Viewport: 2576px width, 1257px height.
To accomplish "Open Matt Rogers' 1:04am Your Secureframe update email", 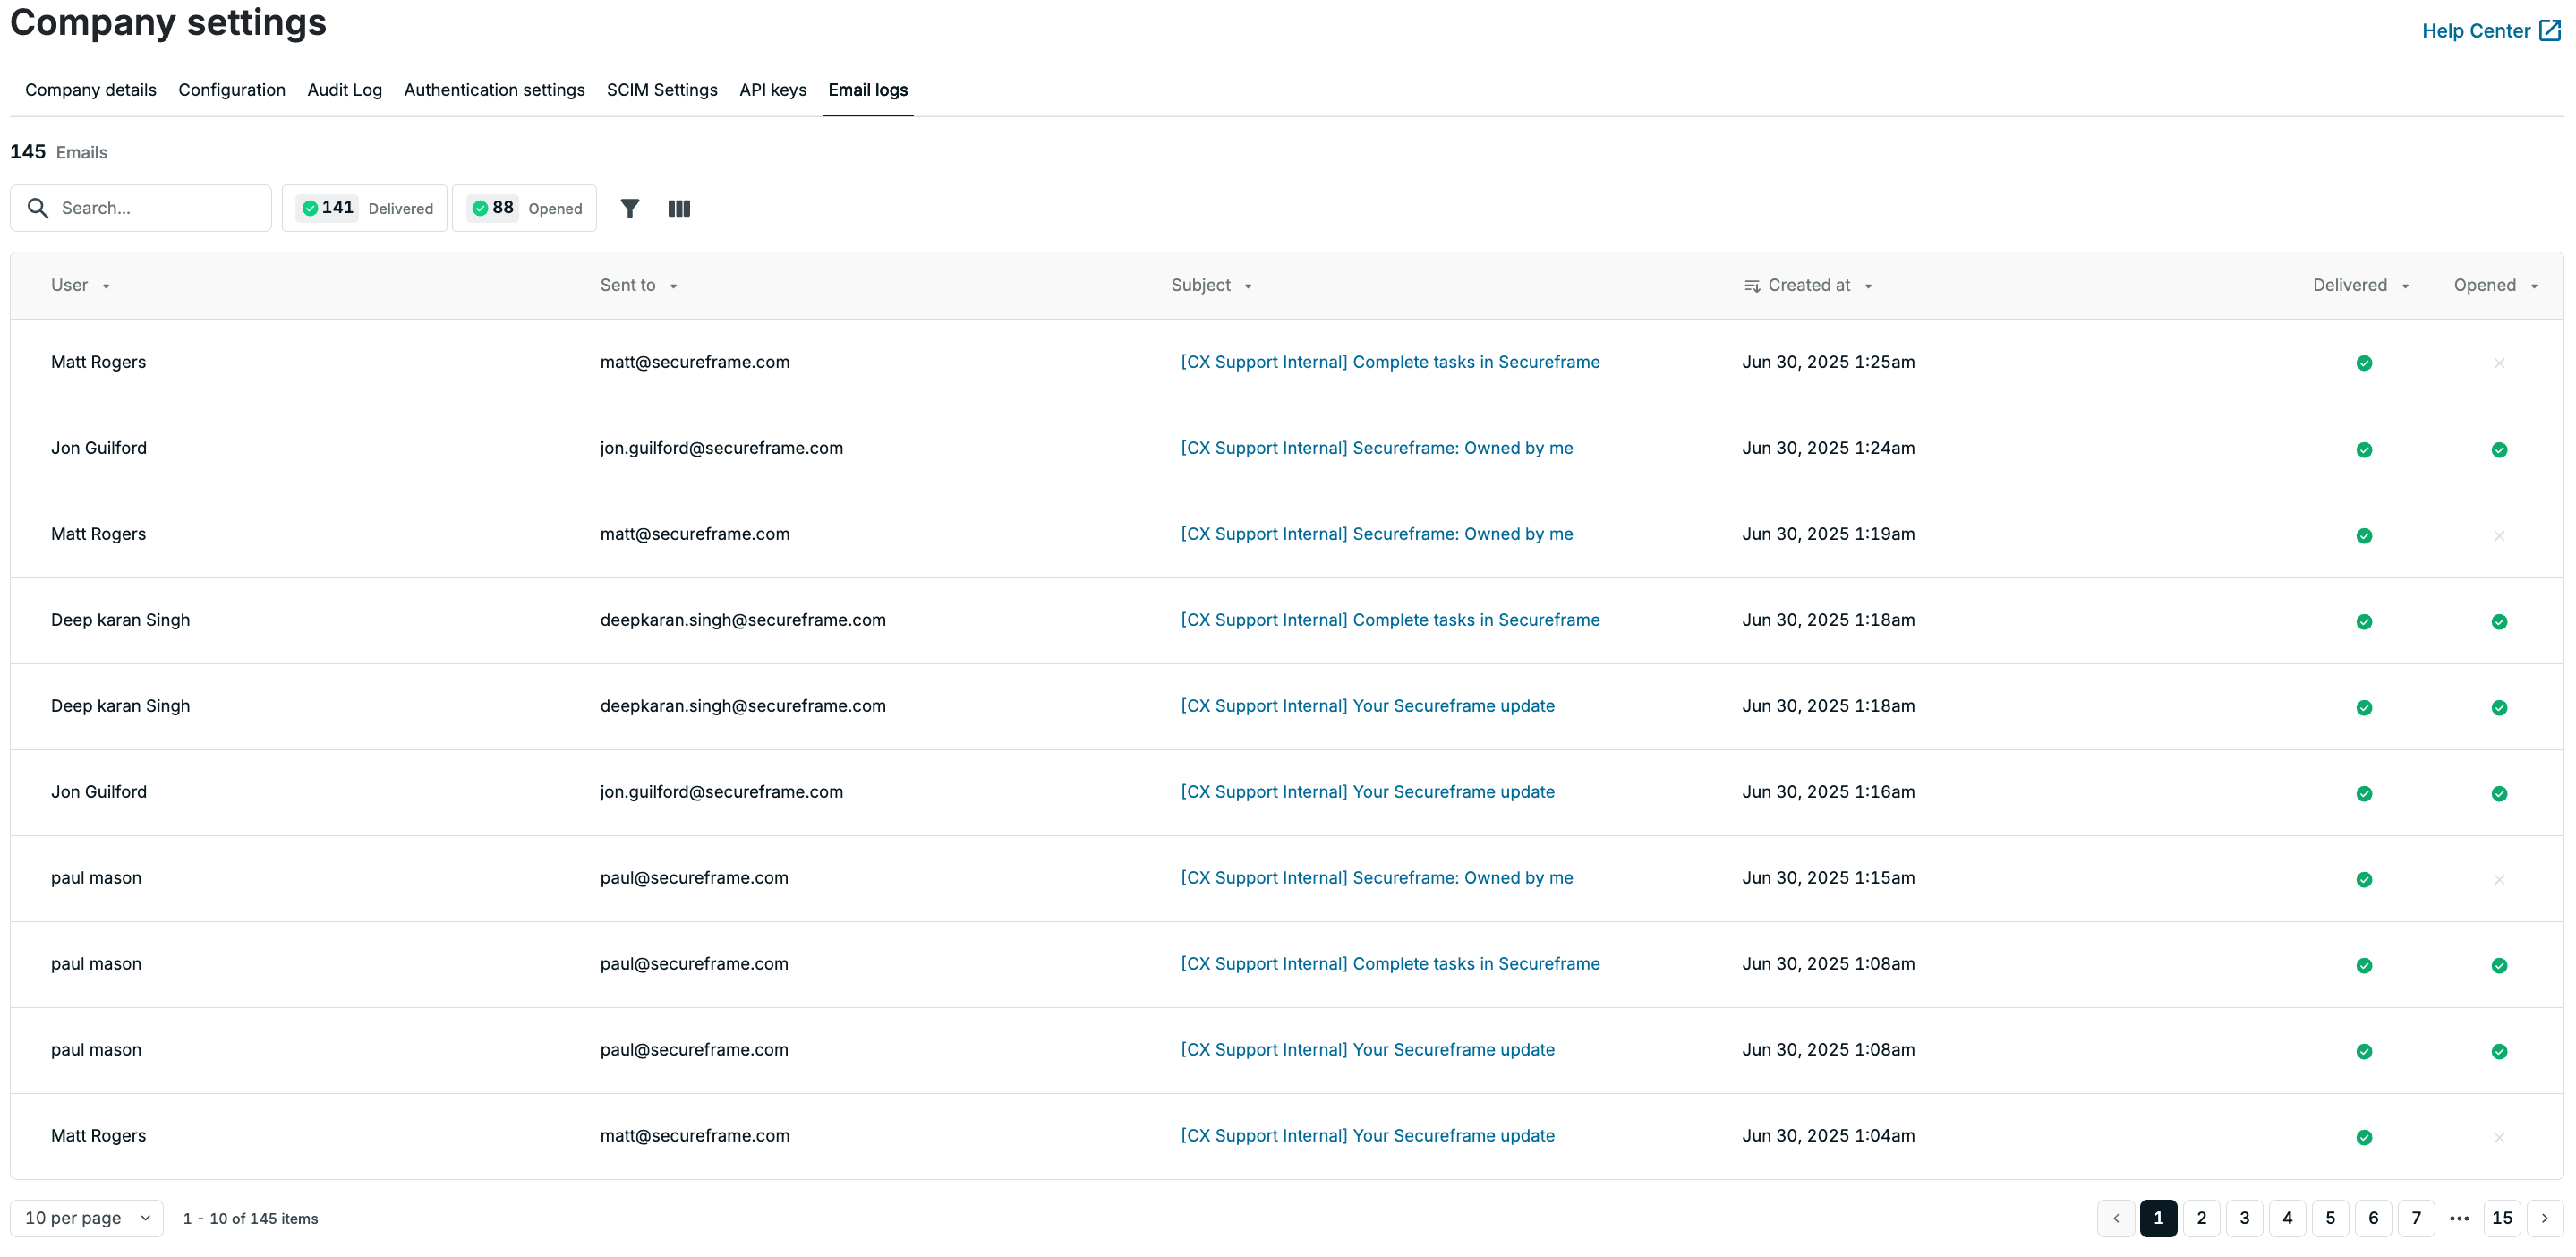I will pyautogui.click(x=1368, y=1136).
